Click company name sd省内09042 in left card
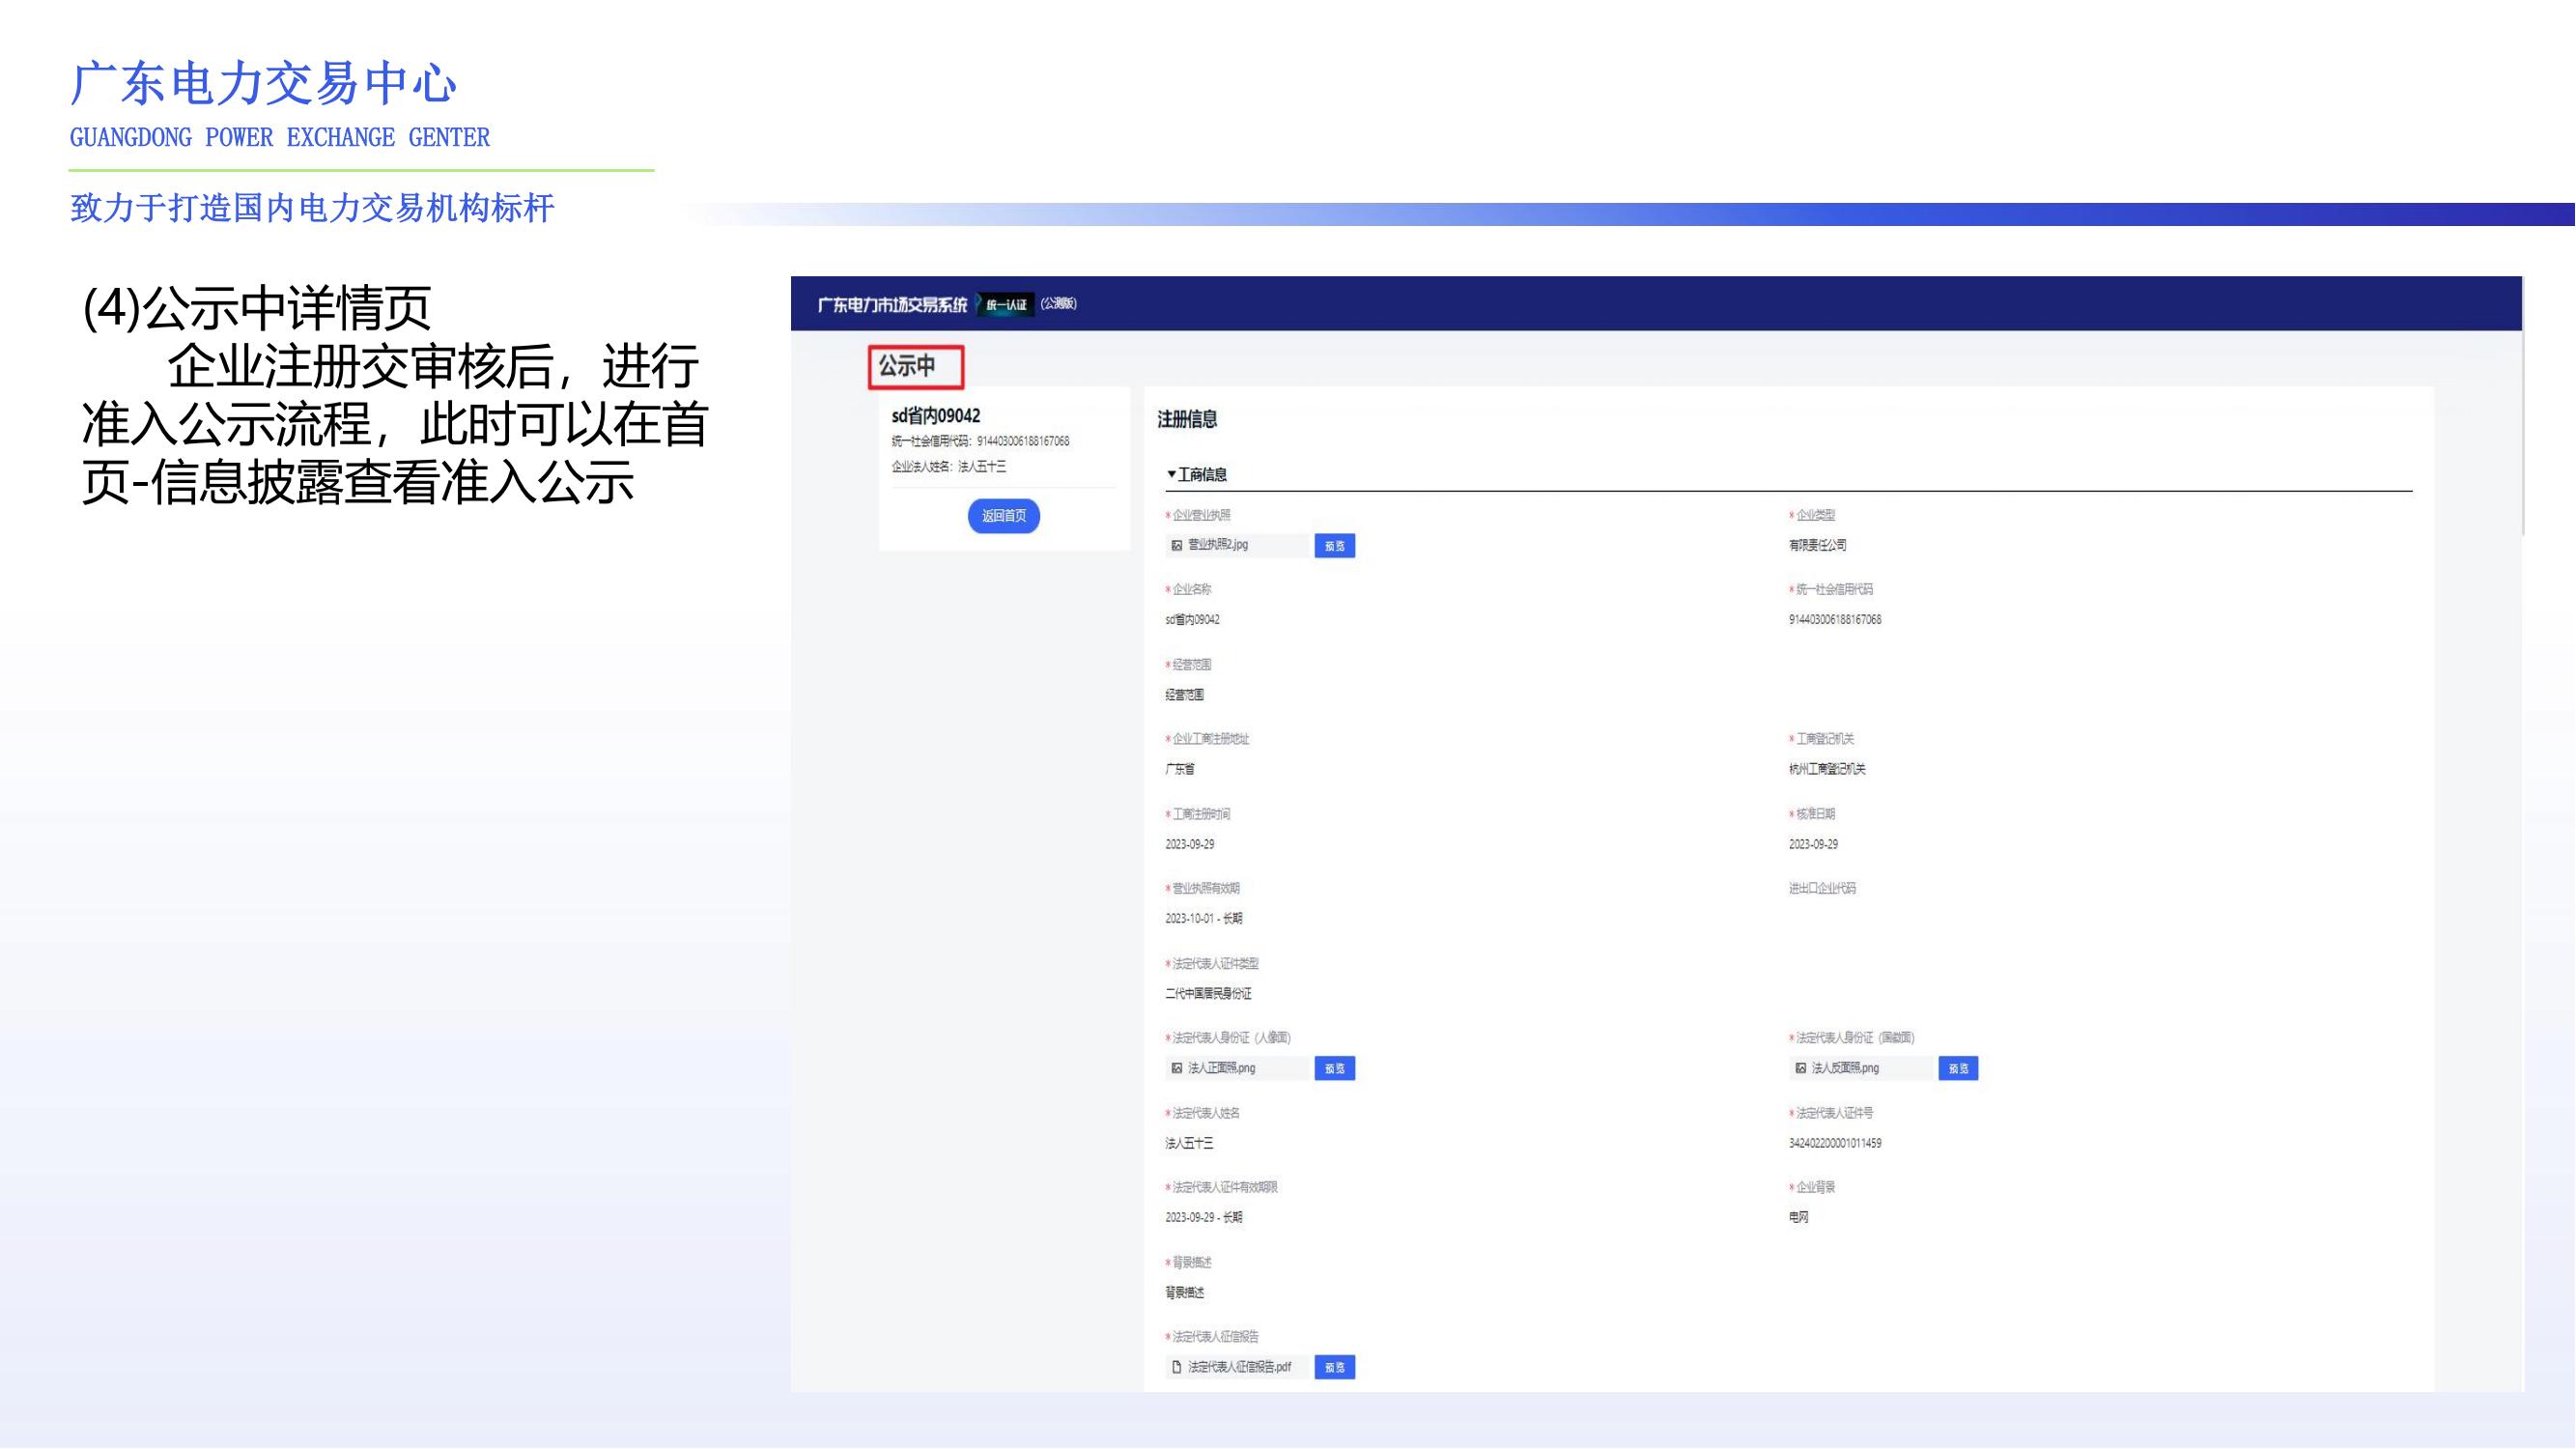 [x=936, y=416]
